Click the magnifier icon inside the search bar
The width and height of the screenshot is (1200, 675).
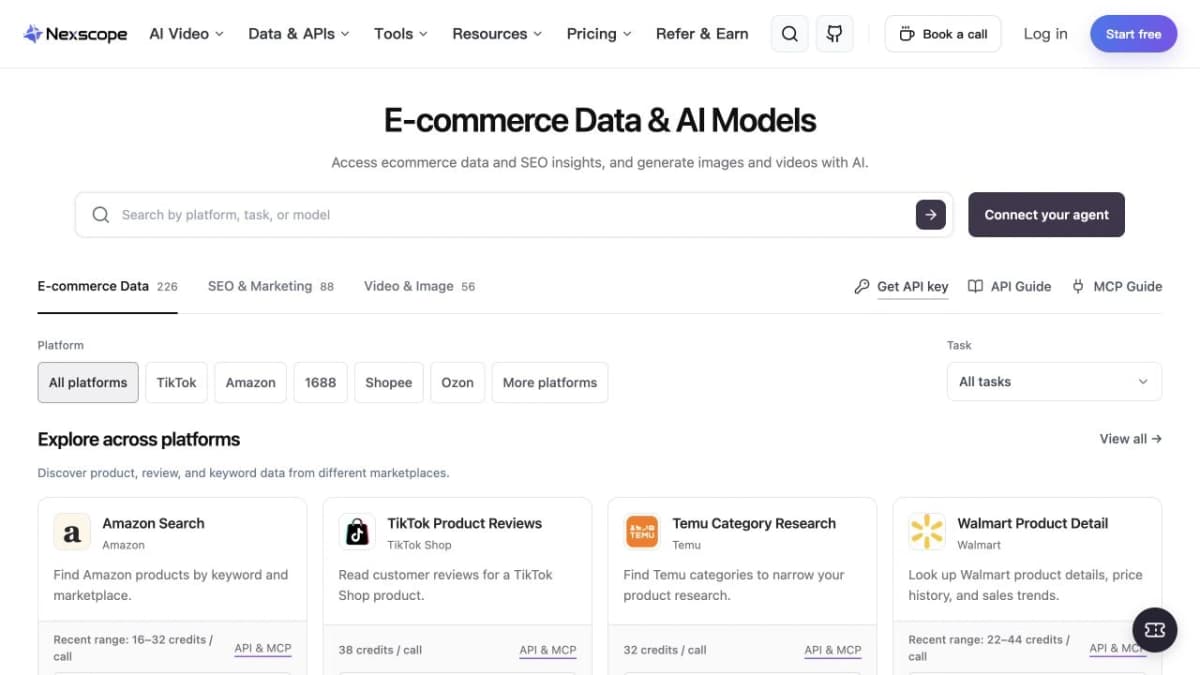pyautogui.click(x=101, y=215)
